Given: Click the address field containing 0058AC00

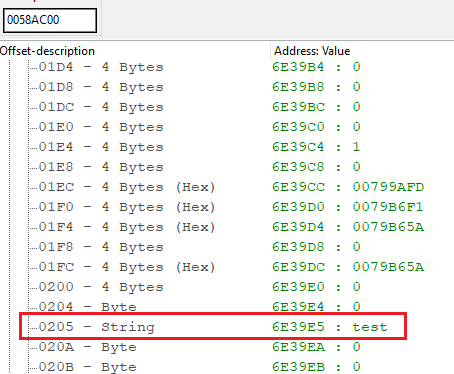Looking at the screenshot, I should click(50, 20).
